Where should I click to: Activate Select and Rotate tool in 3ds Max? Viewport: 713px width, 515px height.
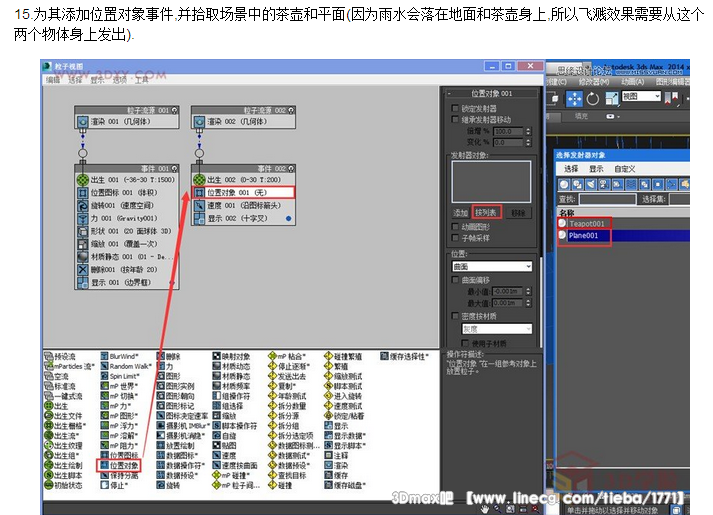[x=592, y=99]
